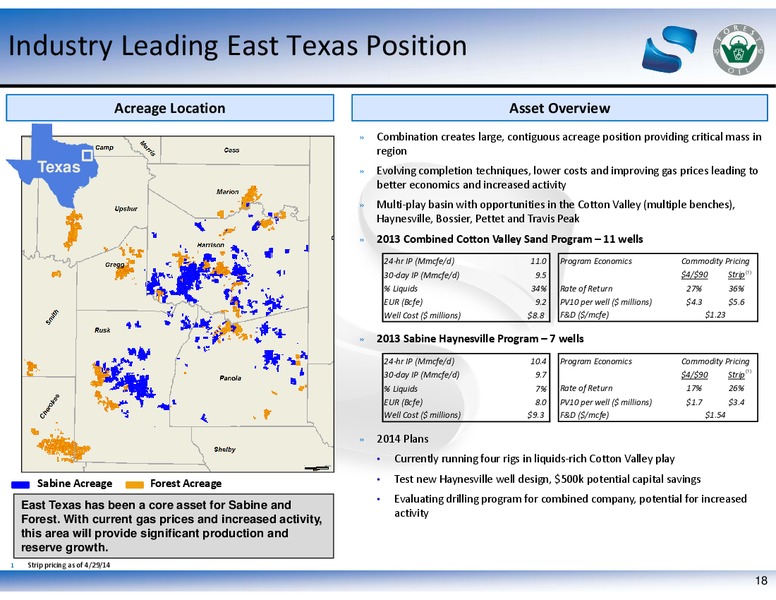Click the Rate of Return value 17%

(694, 389)
